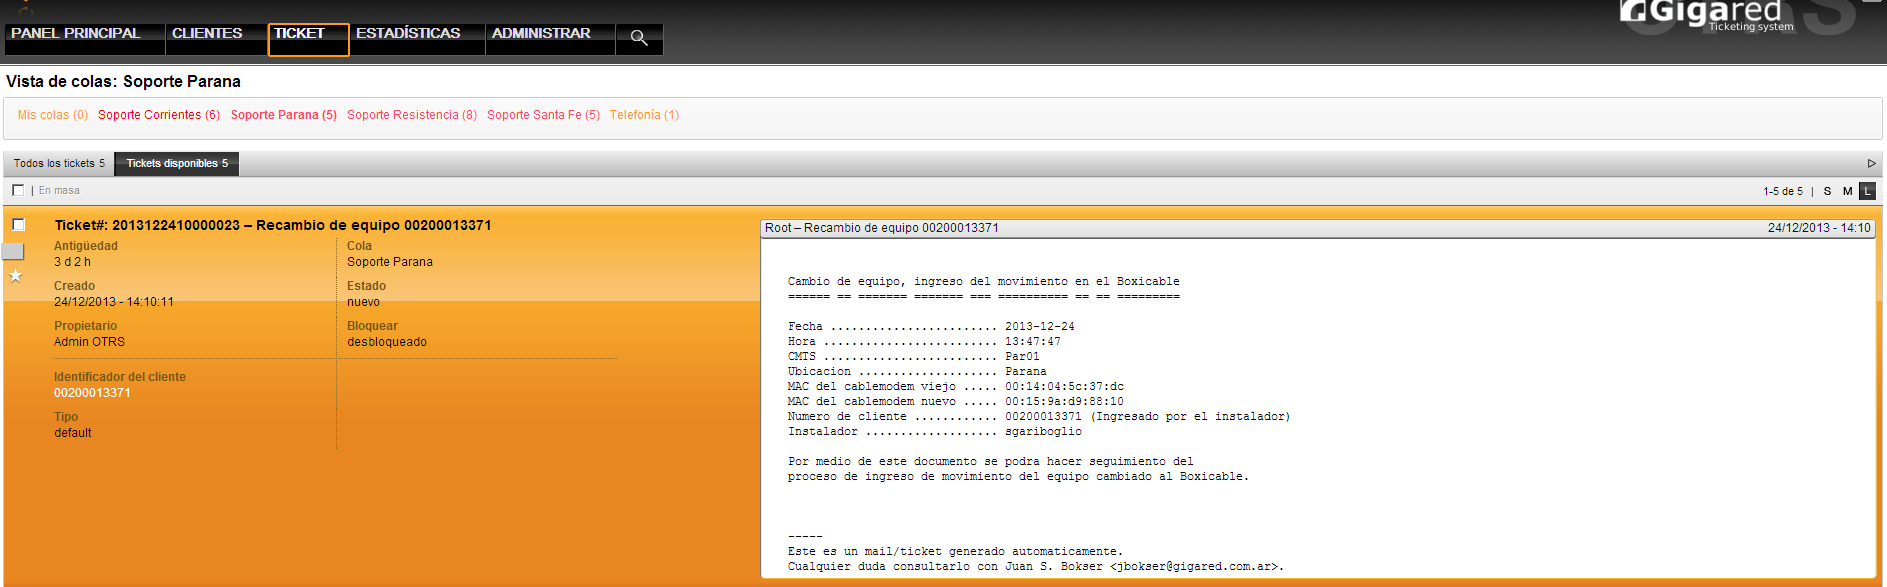Click the gray flag beside the ticket
Image resolution: width=1887 pixels, height=587 pixels.
pos(12,251)
